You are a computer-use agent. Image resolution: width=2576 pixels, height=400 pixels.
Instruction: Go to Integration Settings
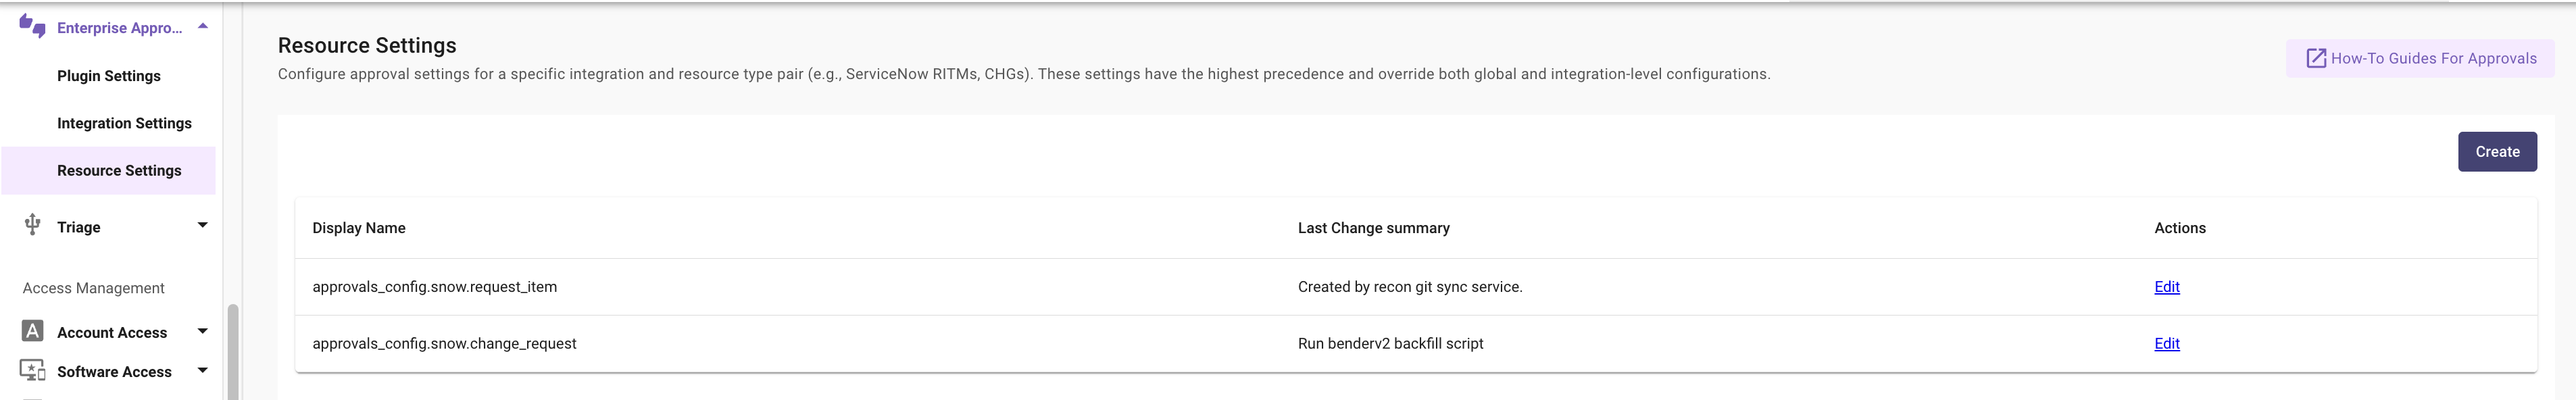click(x=124, y=123)
